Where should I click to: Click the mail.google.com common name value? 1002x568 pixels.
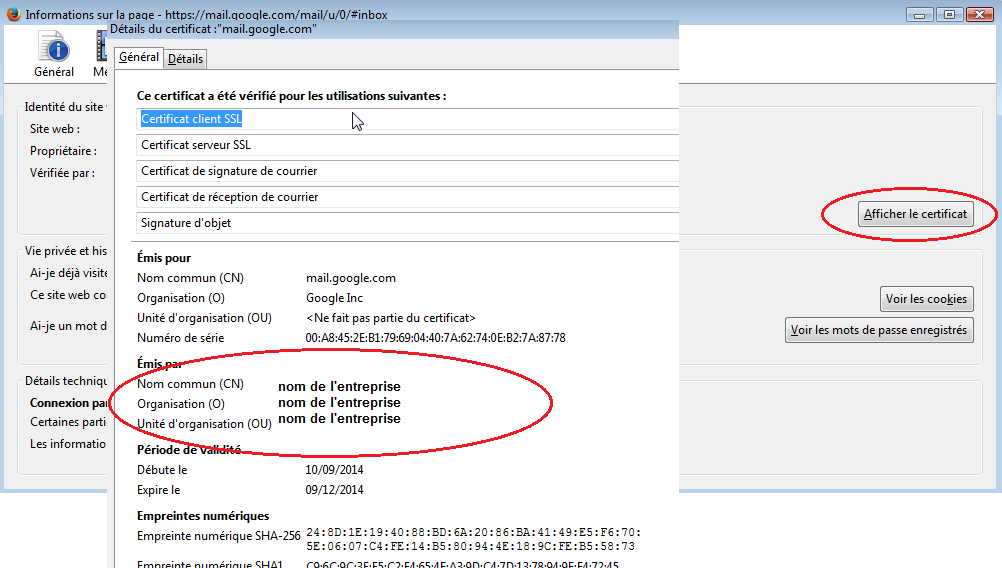(351, 278)
